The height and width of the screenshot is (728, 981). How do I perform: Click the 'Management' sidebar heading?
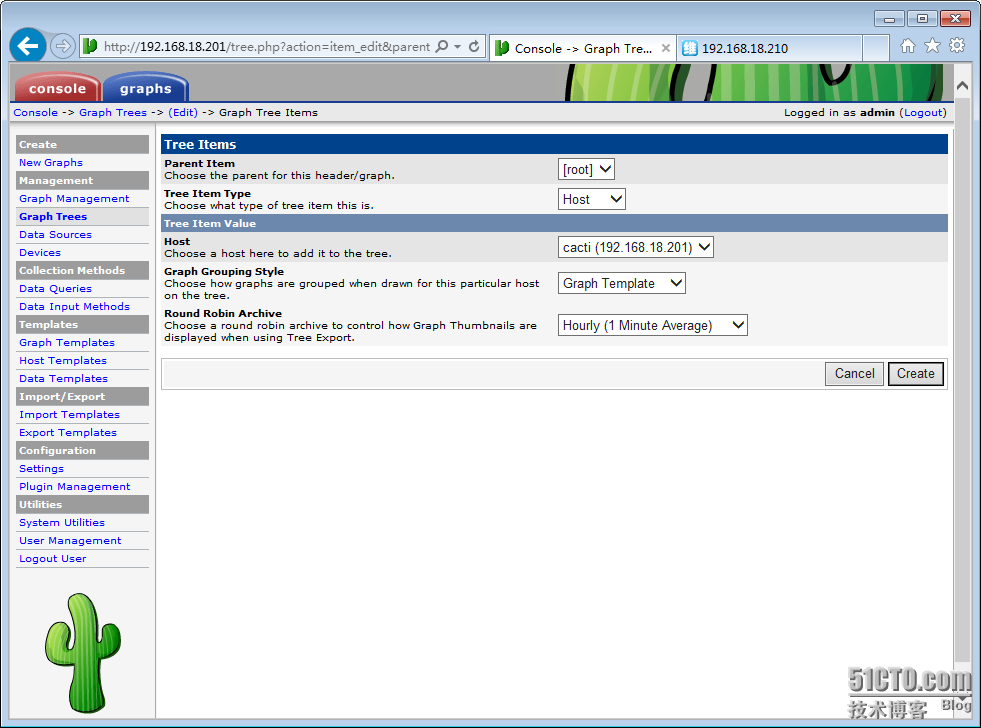pos(83,181)
